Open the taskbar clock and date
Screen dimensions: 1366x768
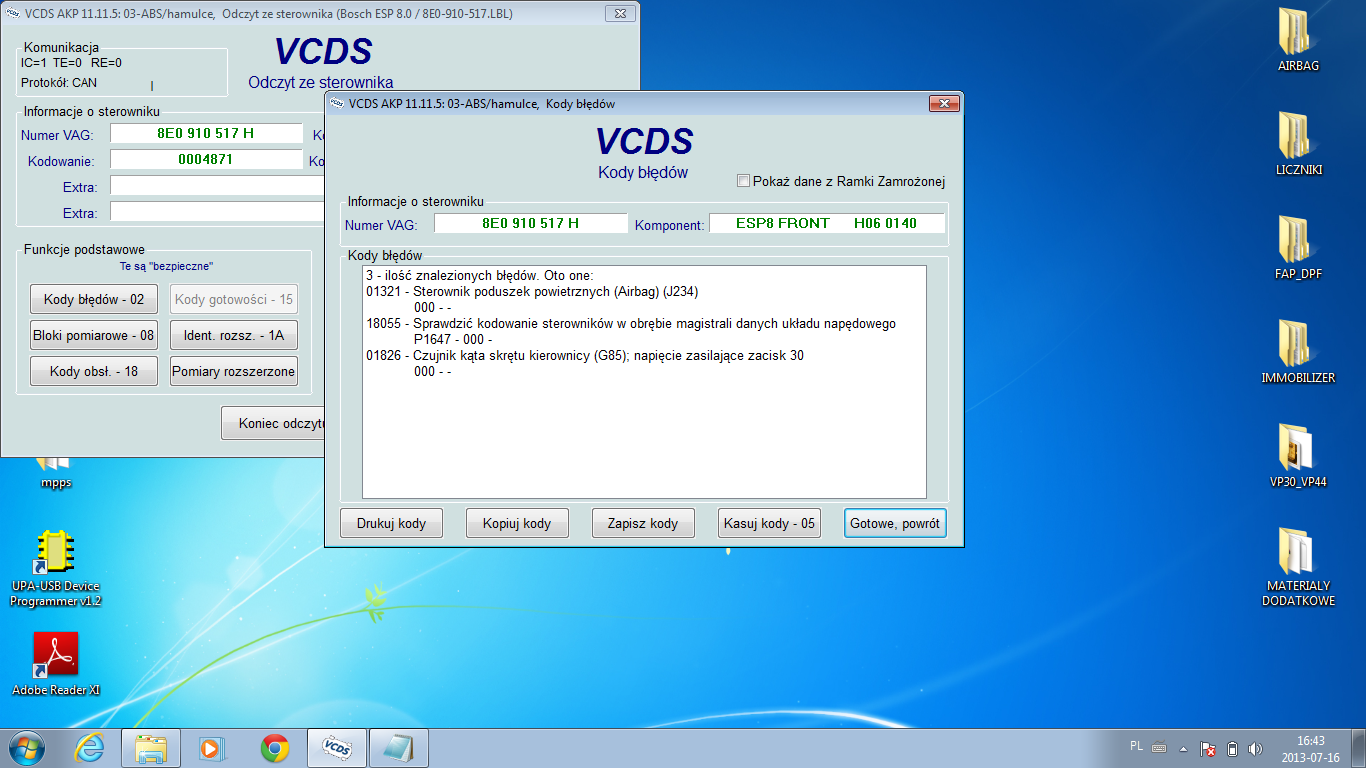[x=1310, y=748]
